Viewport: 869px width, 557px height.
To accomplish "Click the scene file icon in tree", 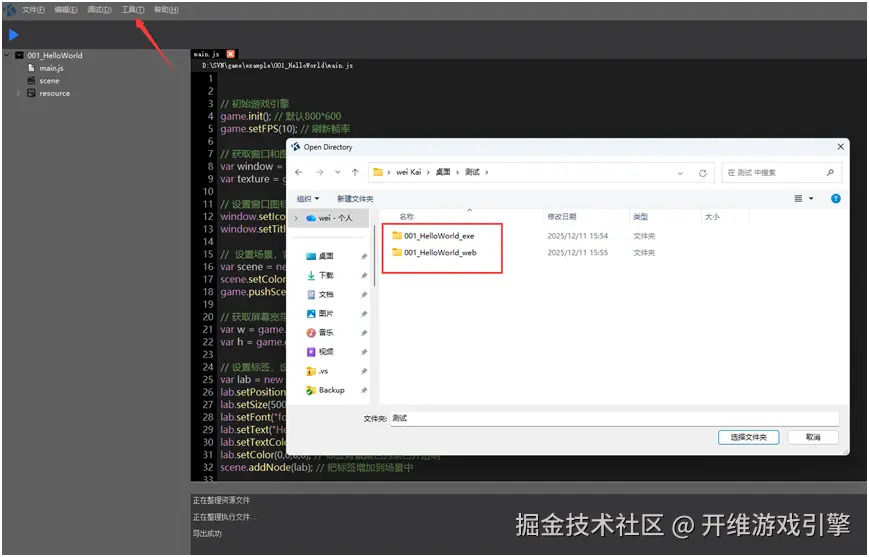I will click(31, 80).
